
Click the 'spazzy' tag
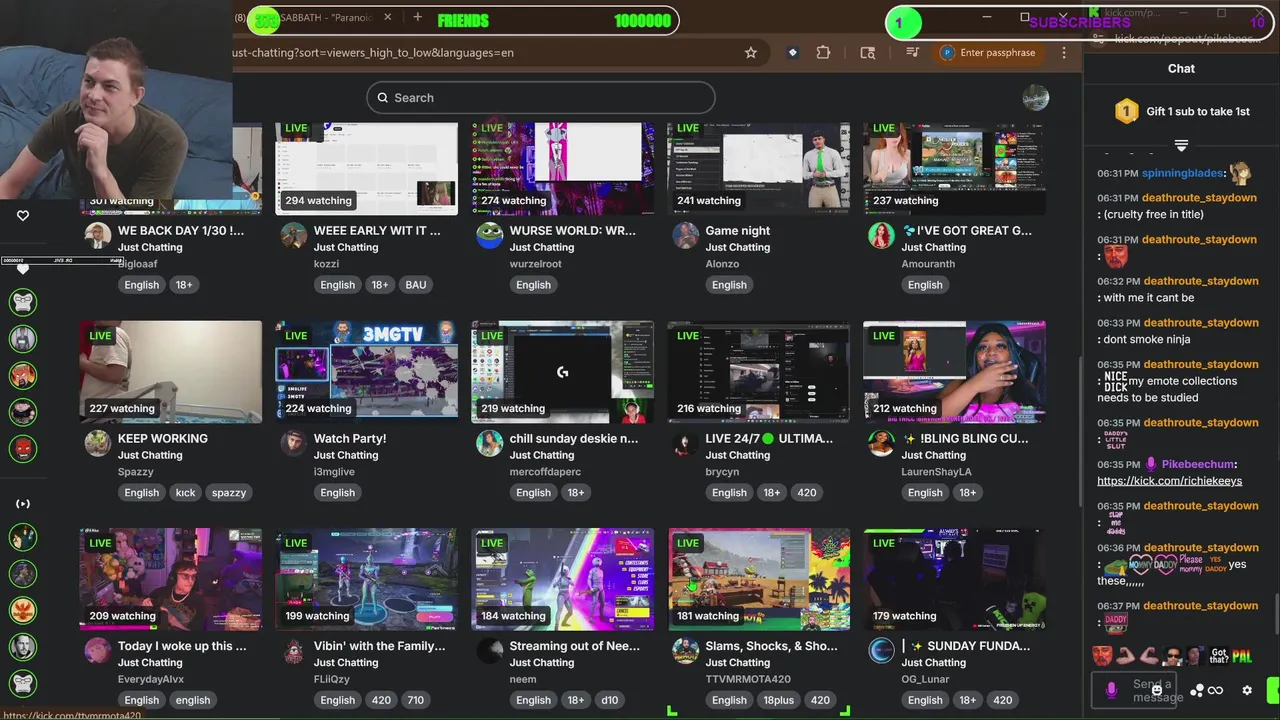(228, 493)
